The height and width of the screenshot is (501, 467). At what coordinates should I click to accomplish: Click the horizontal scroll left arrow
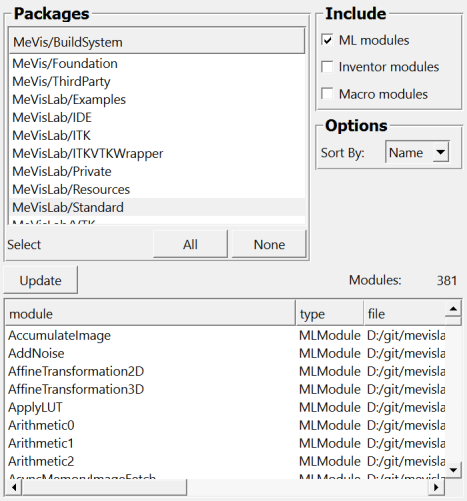click(x=14, y=487)
